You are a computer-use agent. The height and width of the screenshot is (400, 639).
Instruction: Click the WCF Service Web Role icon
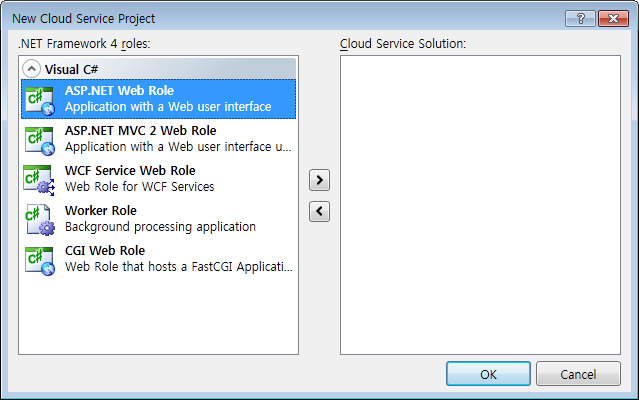[x=39, y=180]
